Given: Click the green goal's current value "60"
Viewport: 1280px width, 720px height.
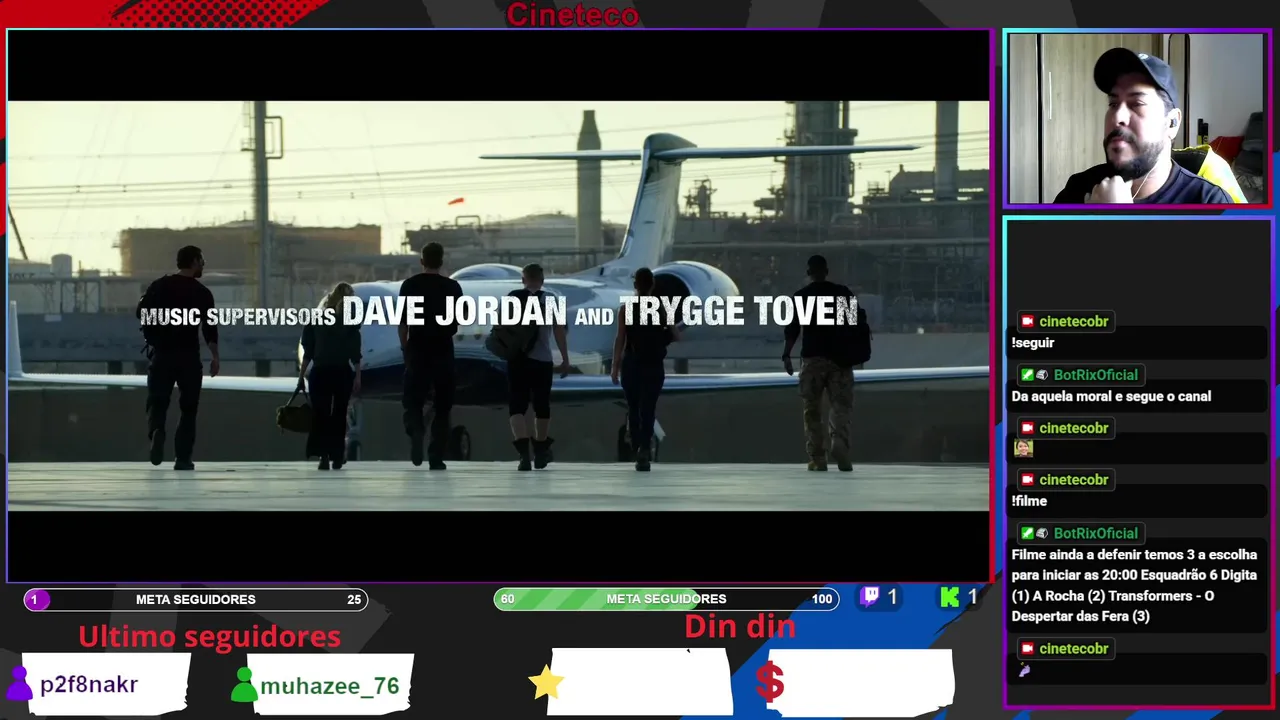Looking at the screenshot, I should coord(508,599).
